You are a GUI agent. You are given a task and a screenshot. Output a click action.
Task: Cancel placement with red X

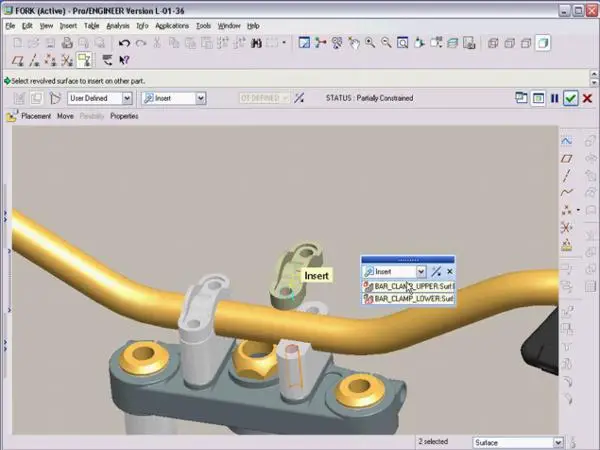[x=587, y=98]
